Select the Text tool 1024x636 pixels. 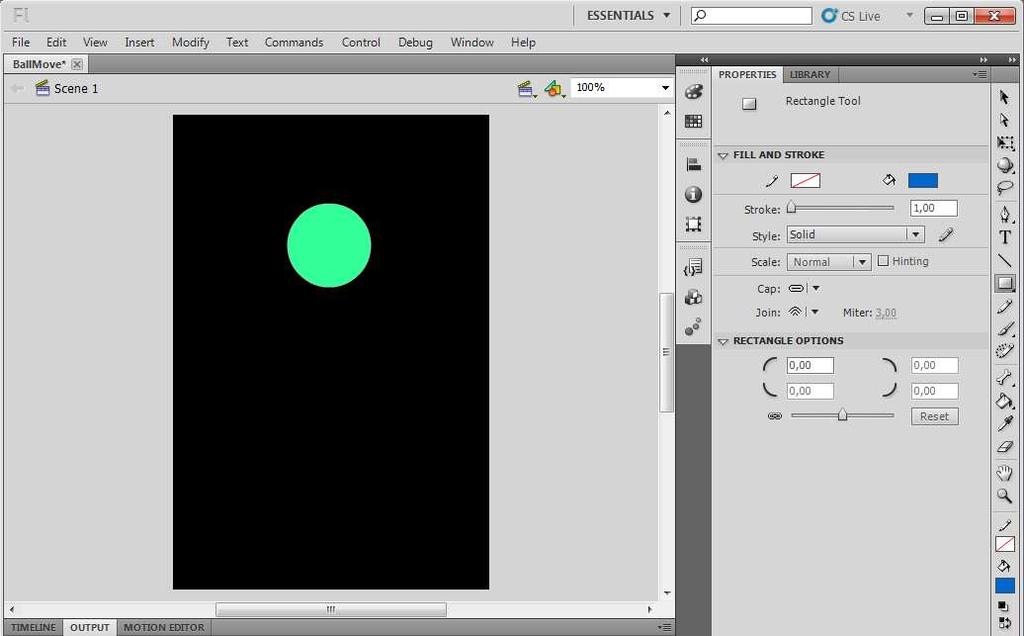1005,238
